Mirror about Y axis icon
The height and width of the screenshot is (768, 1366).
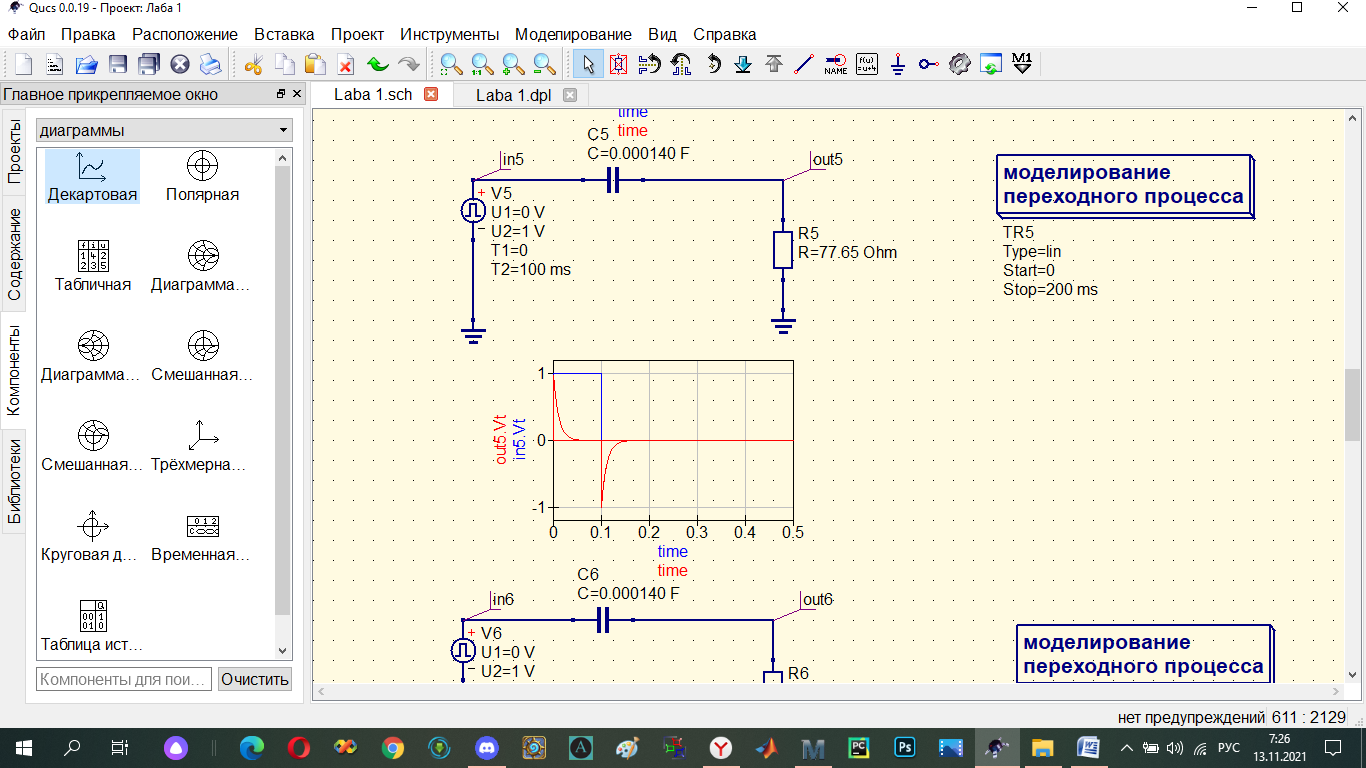[x=681, y=65]
